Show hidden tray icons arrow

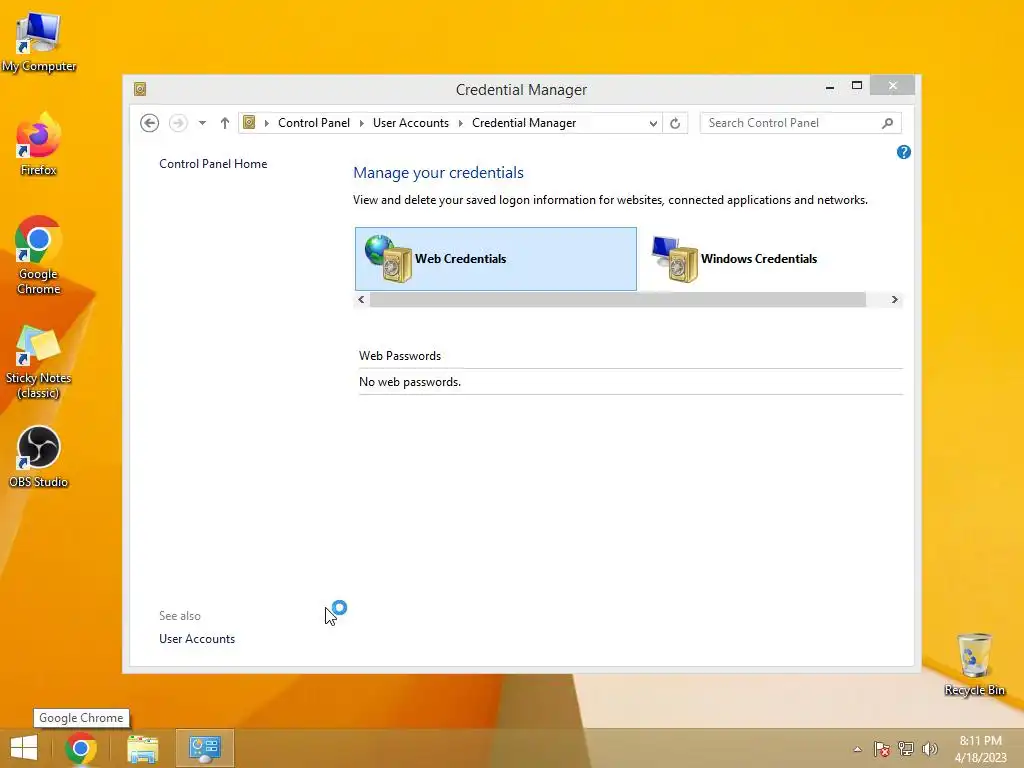coord(857,749)
